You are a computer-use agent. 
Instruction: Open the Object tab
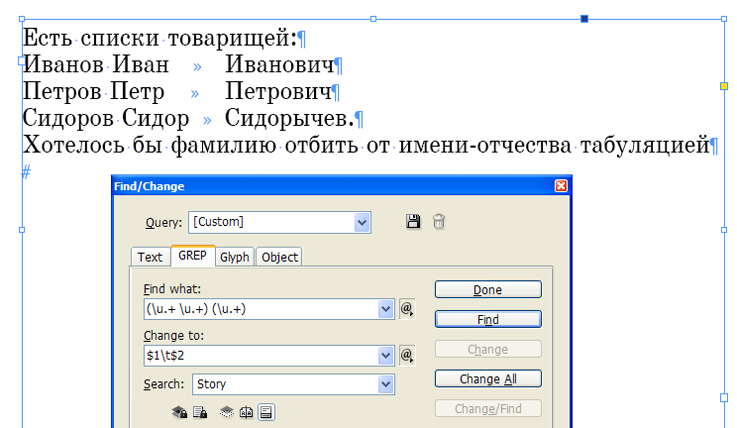pyautogui.click(x=279, y=257)
